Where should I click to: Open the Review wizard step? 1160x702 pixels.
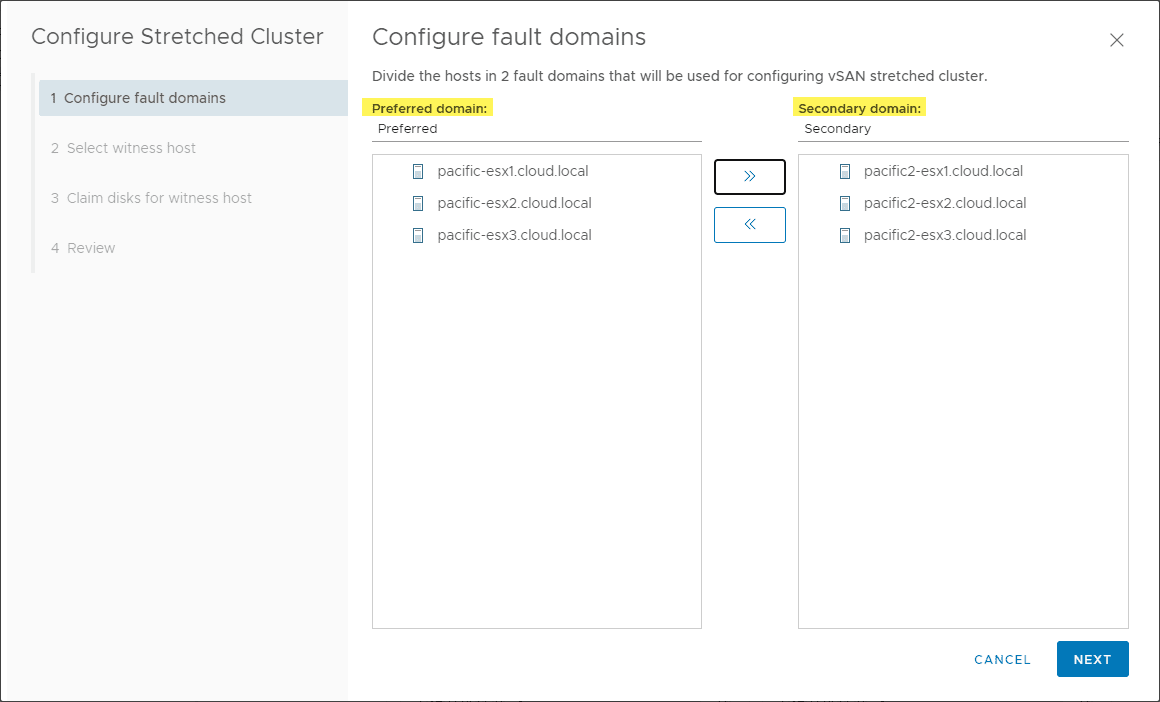coord(87,247)
